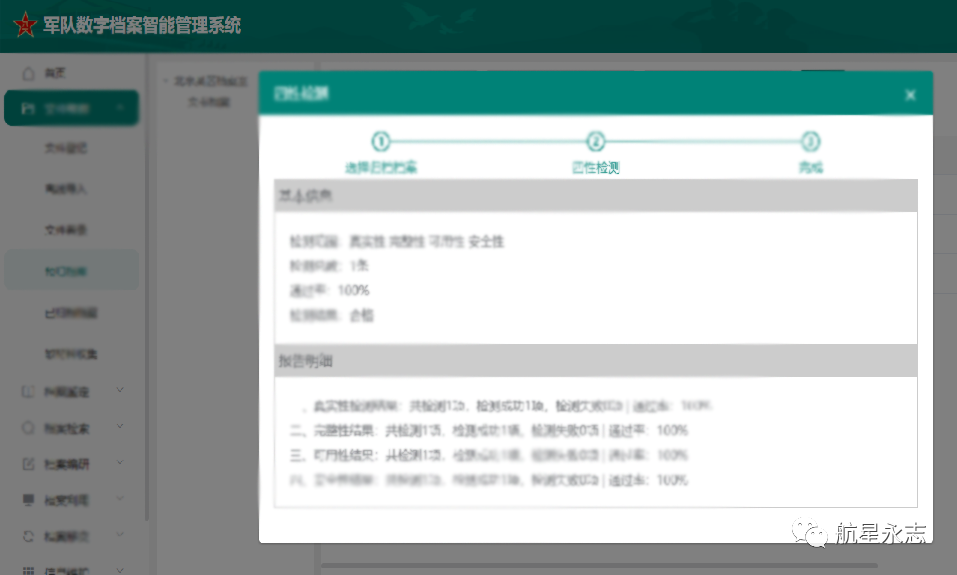Expand the 档案编研 menu chevron
The width and height of the screenshot is (957, 575).
120,463
